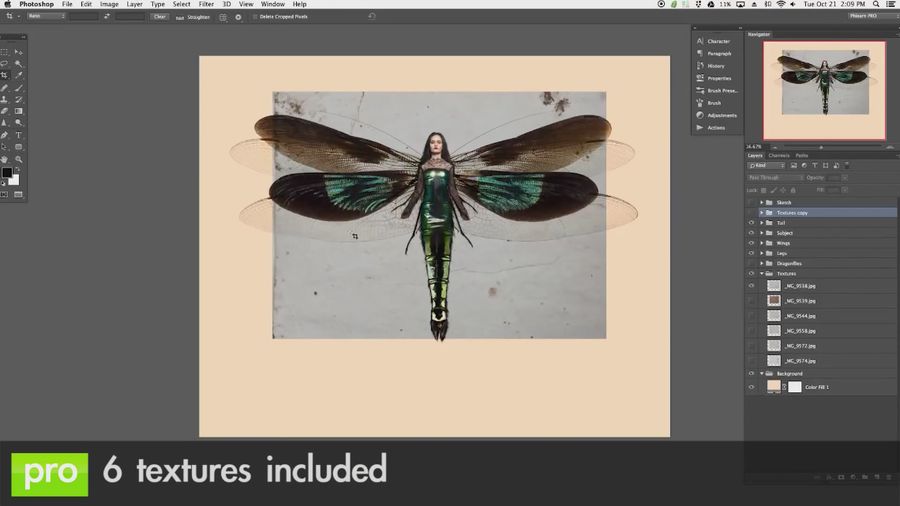The height and width of the screenshot is (506, 900).
Task: Switch to the Channels tab
Action: tap(779, 155)
